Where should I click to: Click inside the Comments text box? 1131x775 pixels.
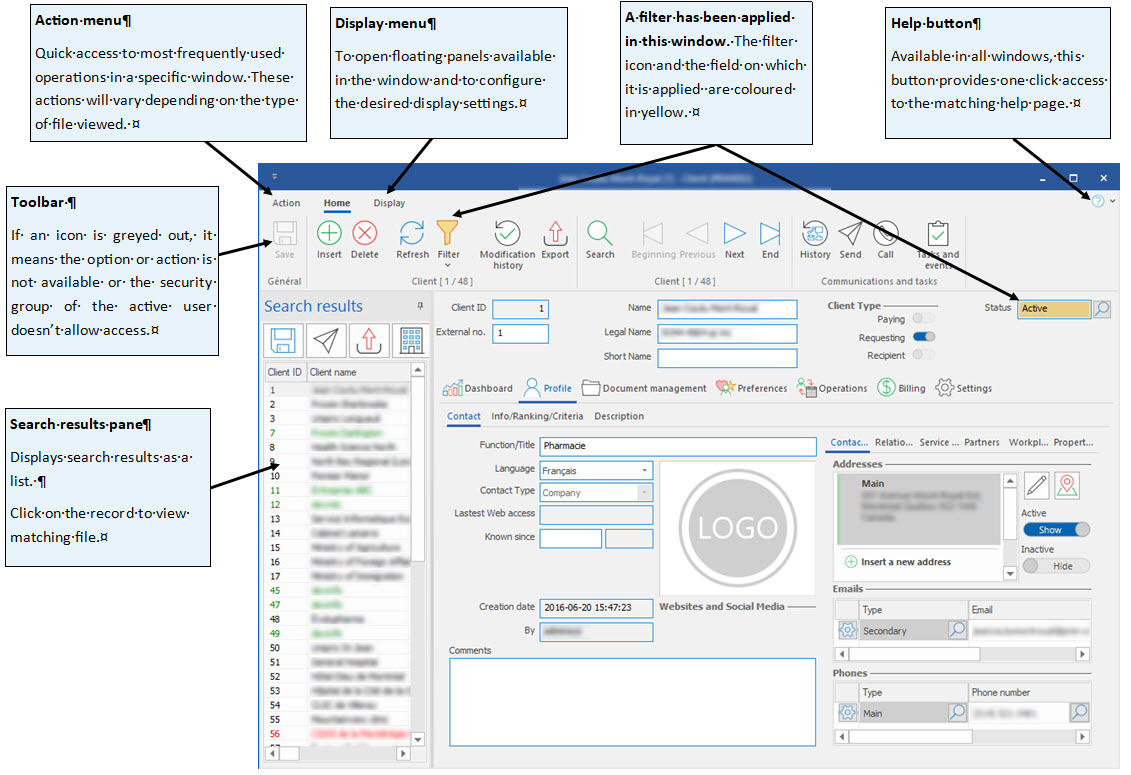point(632,700)
